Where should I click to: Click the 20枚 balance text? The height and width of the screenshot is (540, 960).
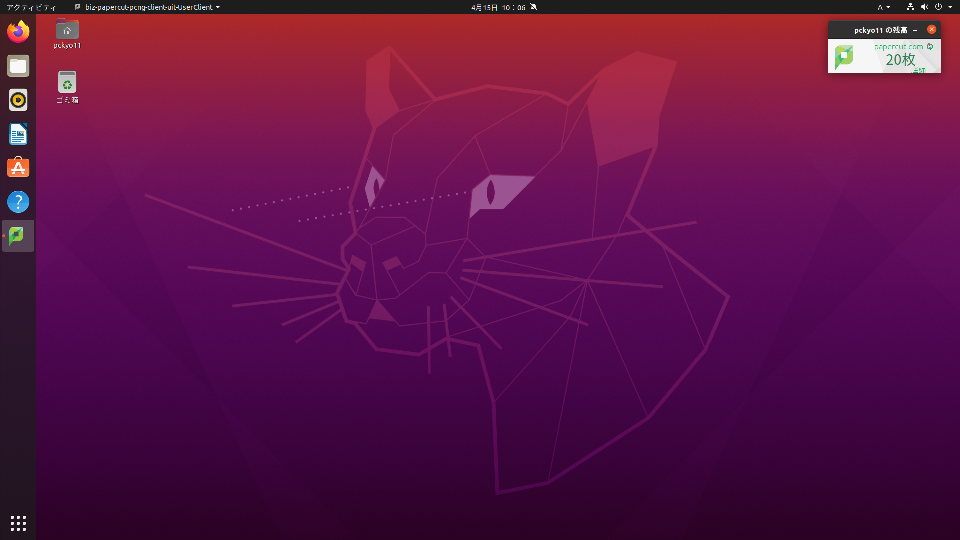(900, 59)
